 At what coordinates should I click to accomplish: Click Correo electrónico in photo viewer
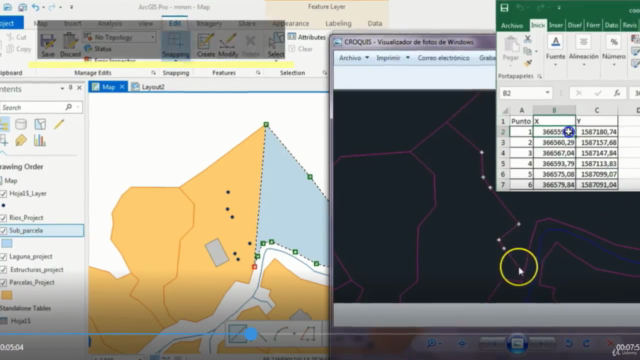pyautogui.click(x=443, y=58)
